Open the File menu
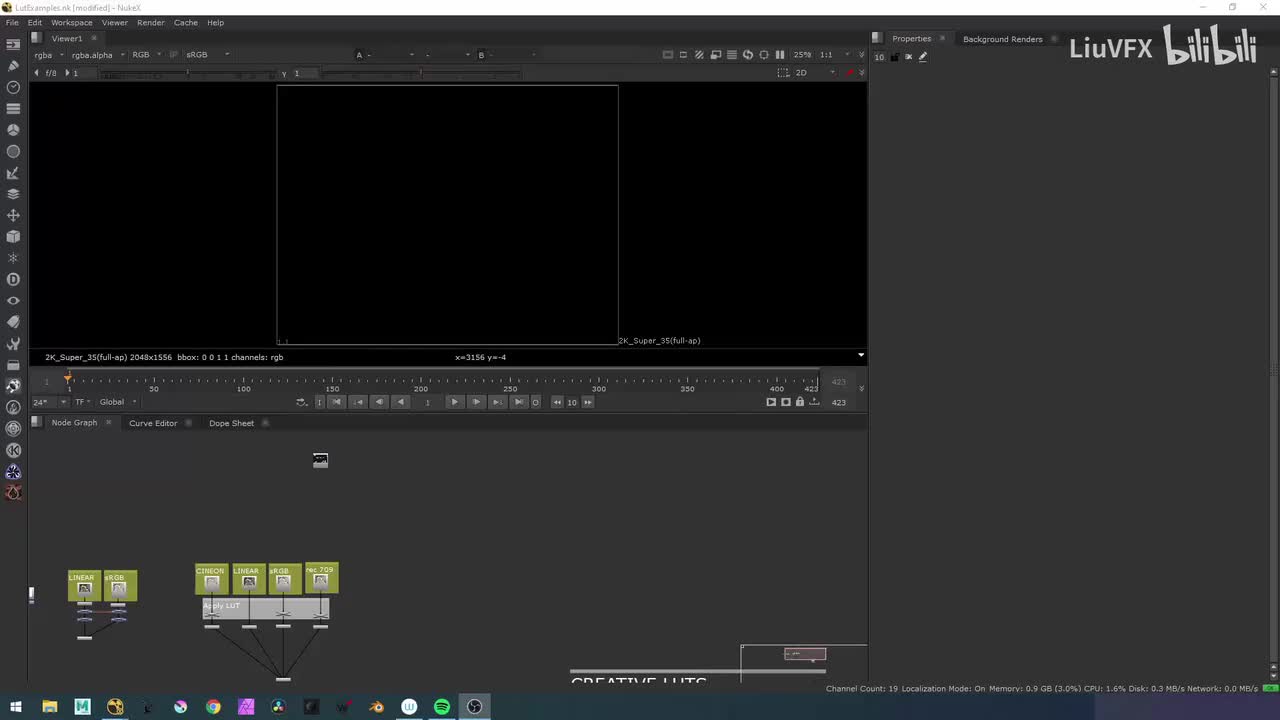The height and width of the screenshot is (720, 1280). 12,22
